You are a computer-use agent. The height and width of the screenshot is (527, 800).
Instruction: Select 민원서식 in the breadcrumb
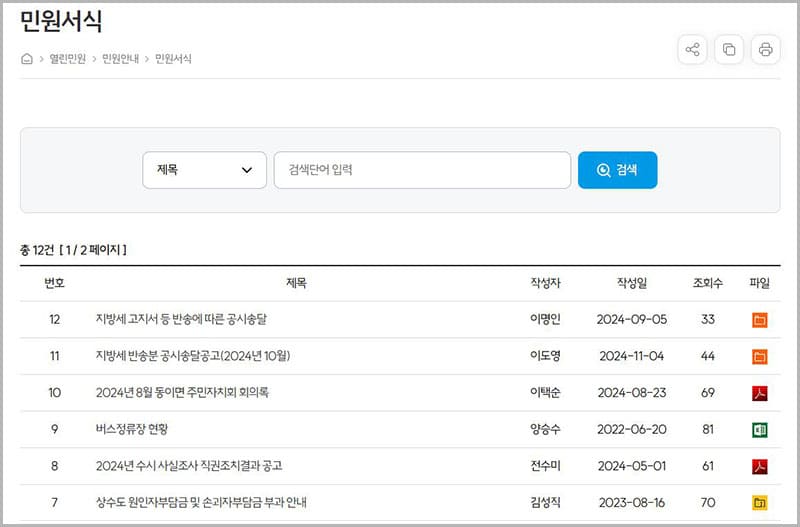(173, 59)
